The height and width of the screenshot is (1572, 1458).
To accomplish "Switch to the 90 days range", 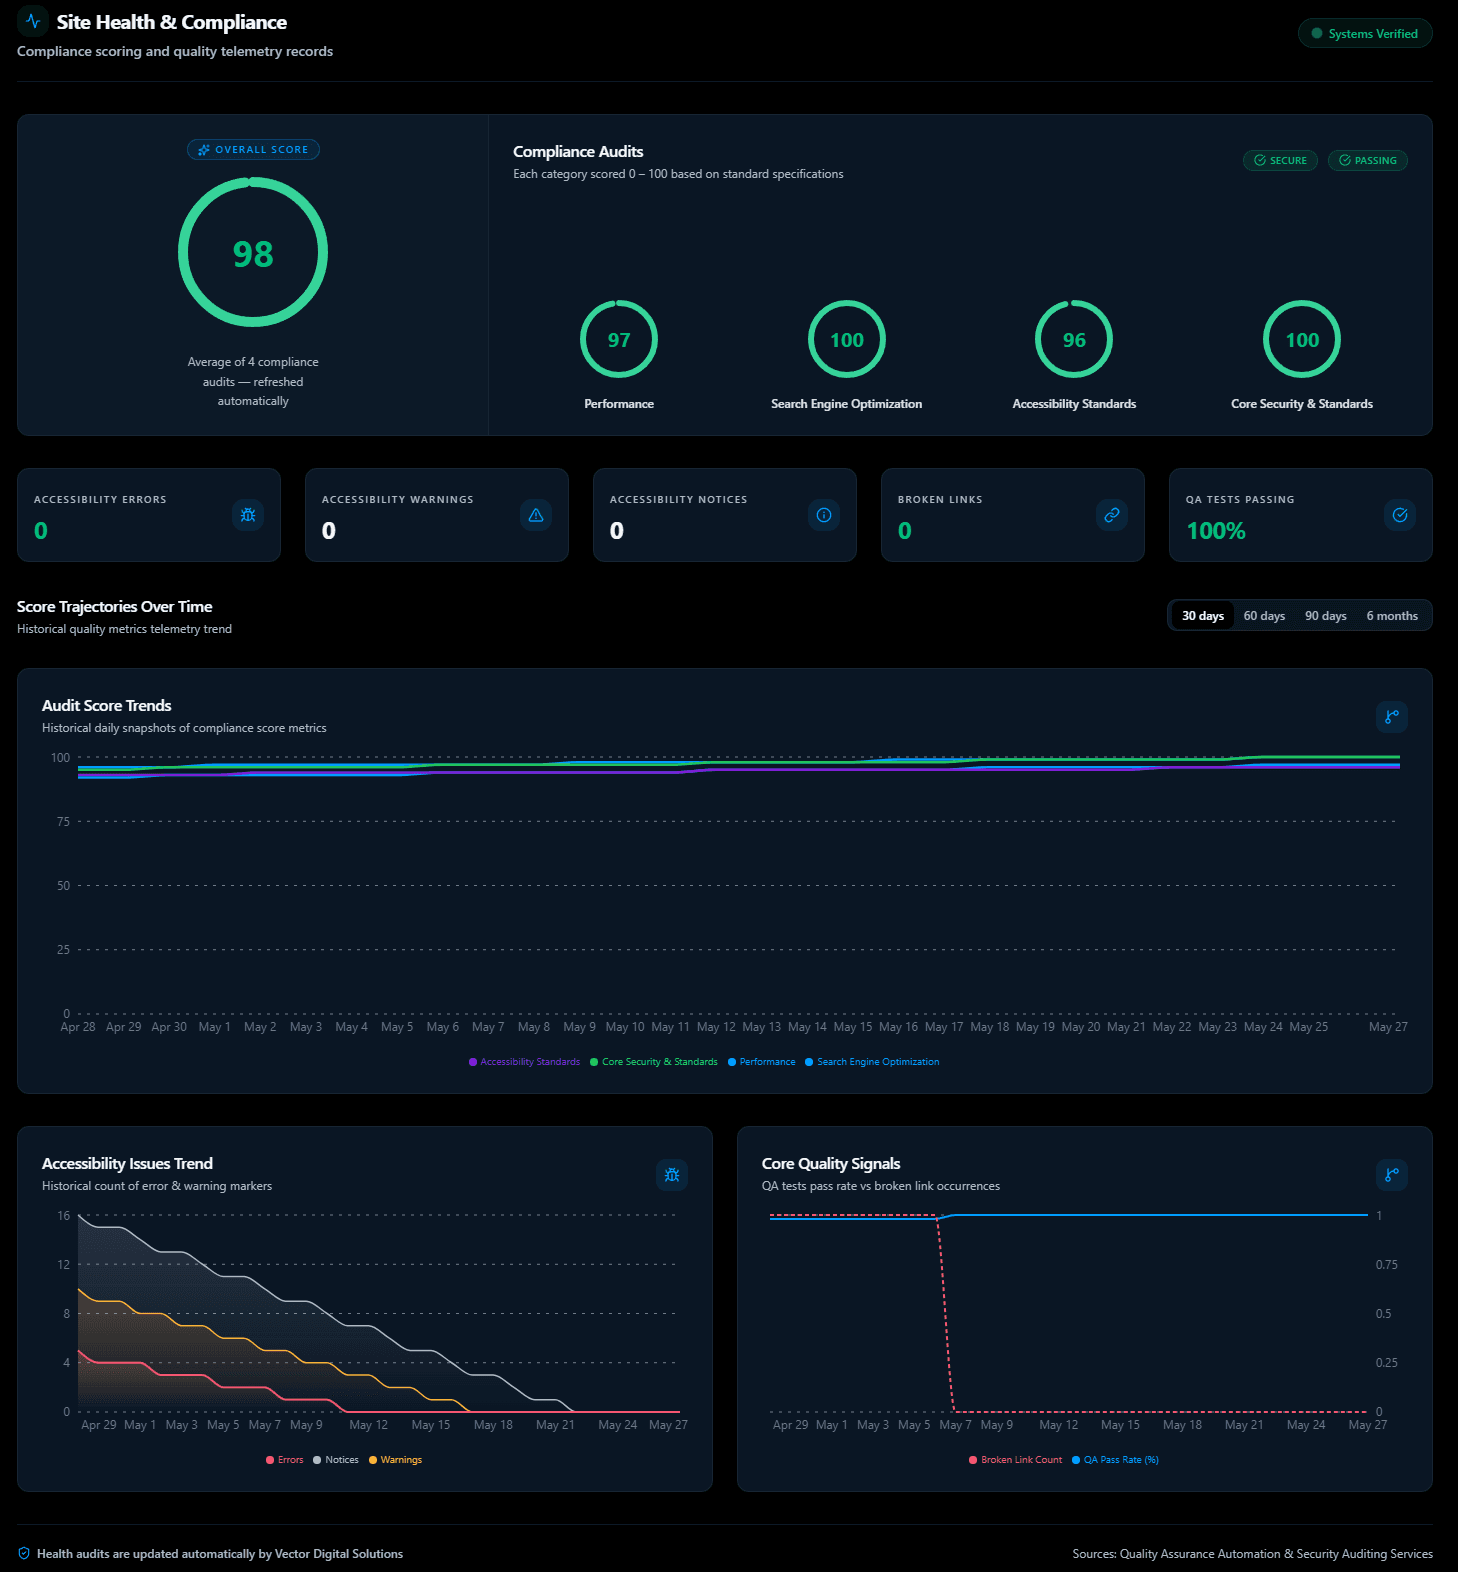I will (x=1326, y=616).
